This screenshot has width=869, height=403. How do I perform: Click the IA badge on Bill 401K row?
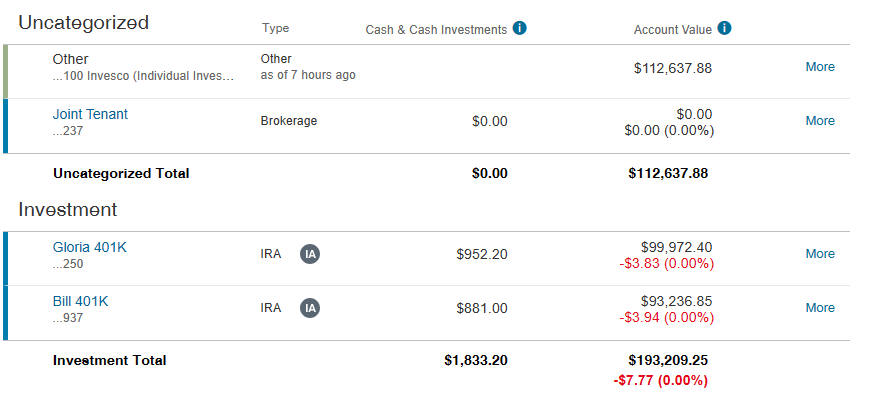click(x=310, y=308)
